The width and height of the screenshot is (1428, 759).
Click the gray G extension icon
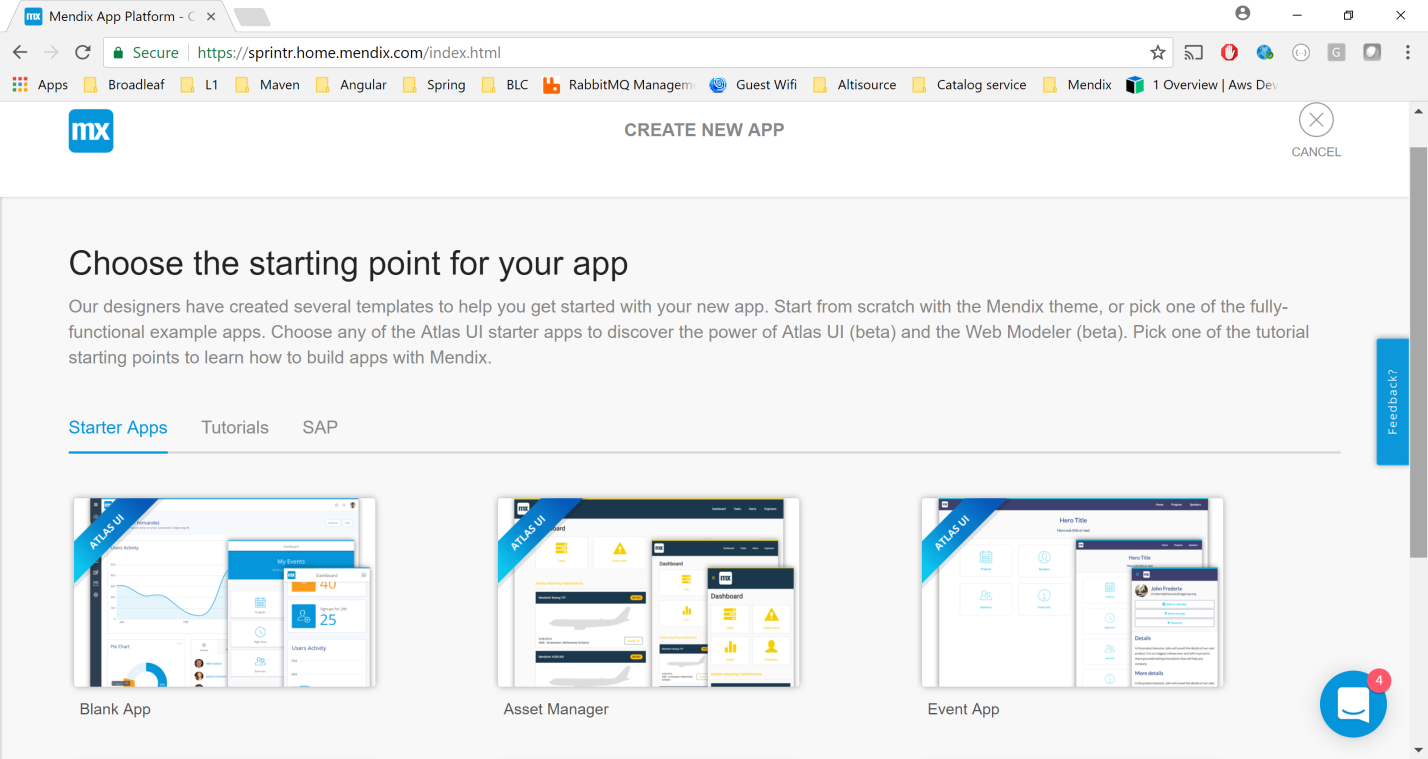click(x=1337, y=53)
